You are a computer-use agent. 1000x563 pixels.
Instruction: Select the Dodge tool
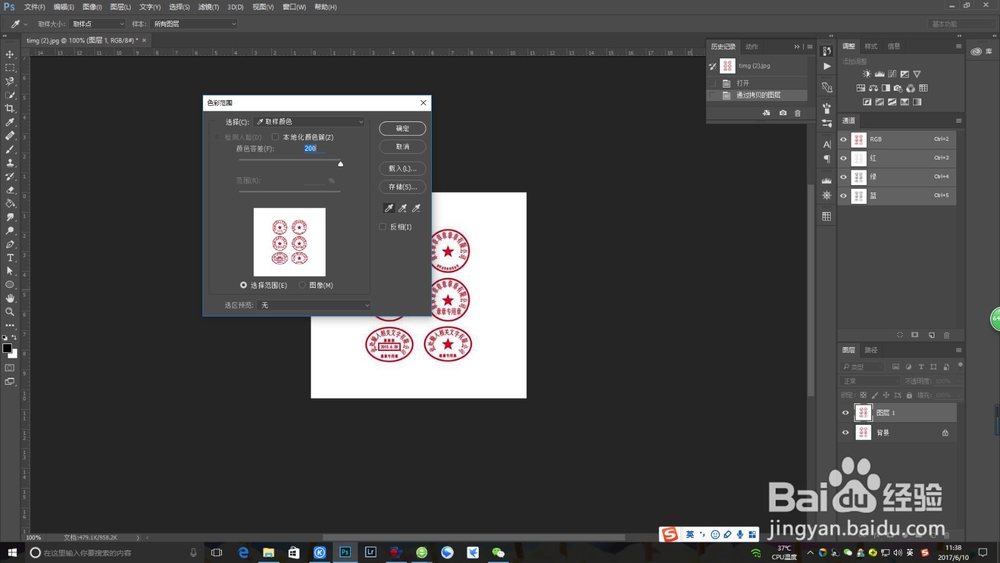(x=10, y=231)
